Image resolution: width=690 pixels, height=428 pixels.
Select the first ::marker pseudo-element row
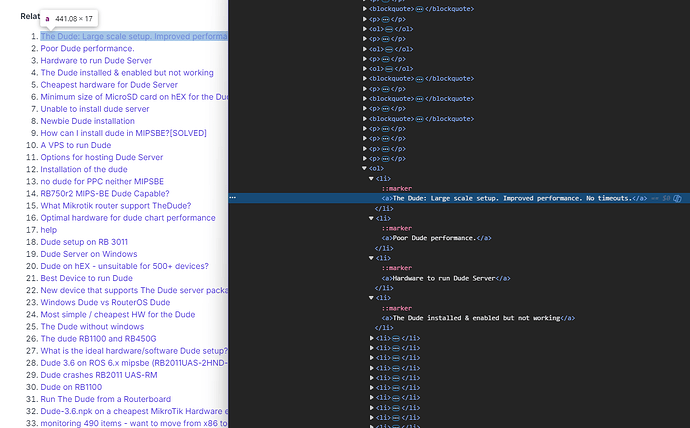pos(396,188)
